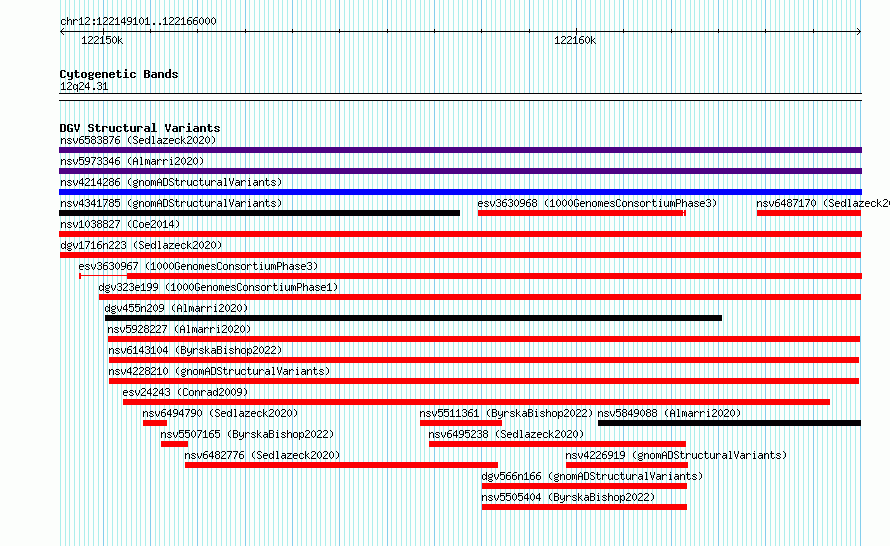Viewport: 890px width, 546px height.
Task: Select the red bar of esv24243
Action: (x=476, y=402)
